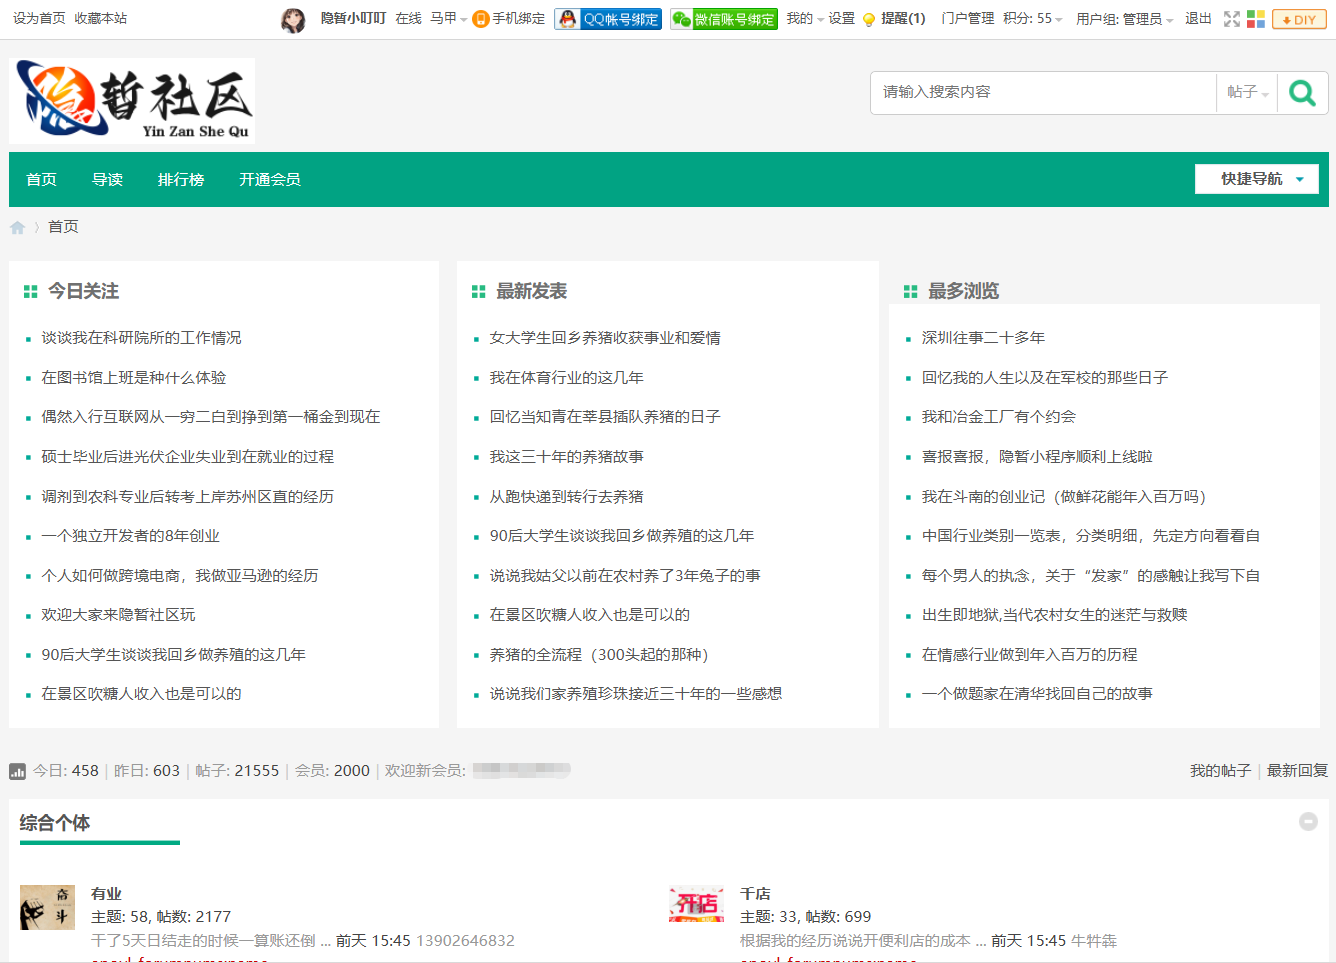This screenshot has width=1336, height=963.
Task: Click the 收藏本站 link
Action: pos(101,19)
